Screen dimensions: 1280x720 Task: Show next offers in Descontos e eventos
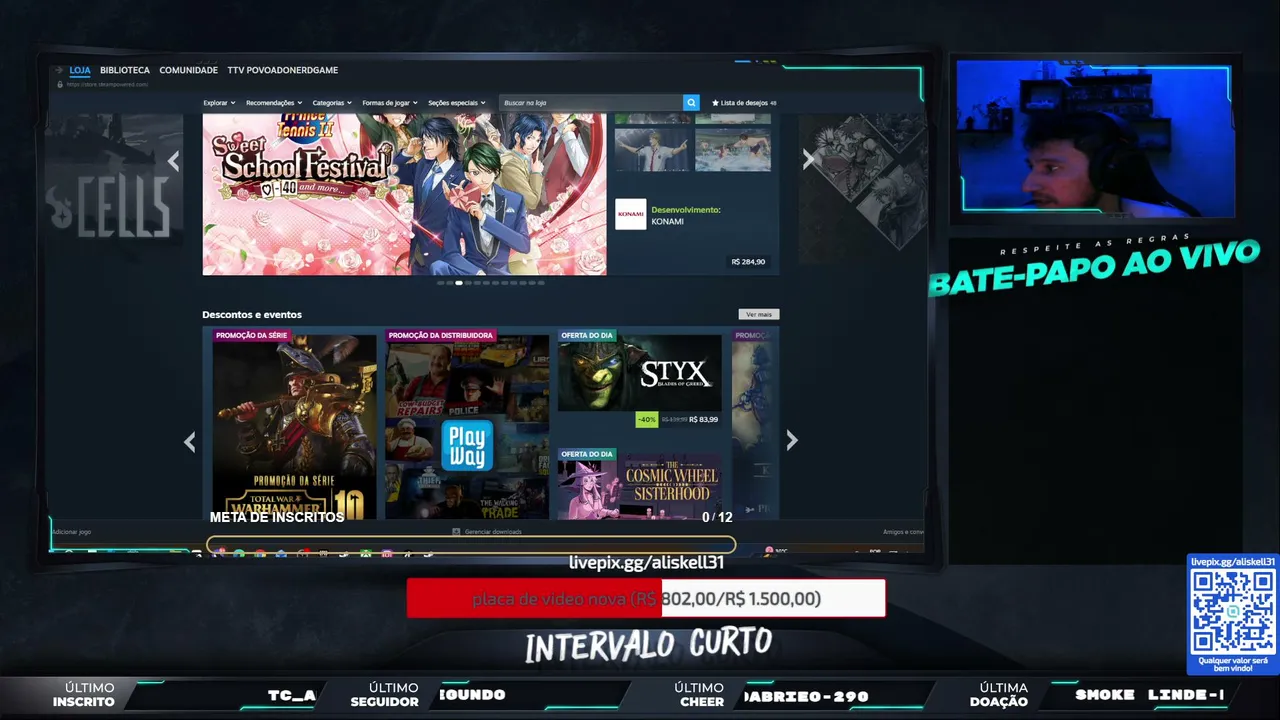click(x=792, y=440)
